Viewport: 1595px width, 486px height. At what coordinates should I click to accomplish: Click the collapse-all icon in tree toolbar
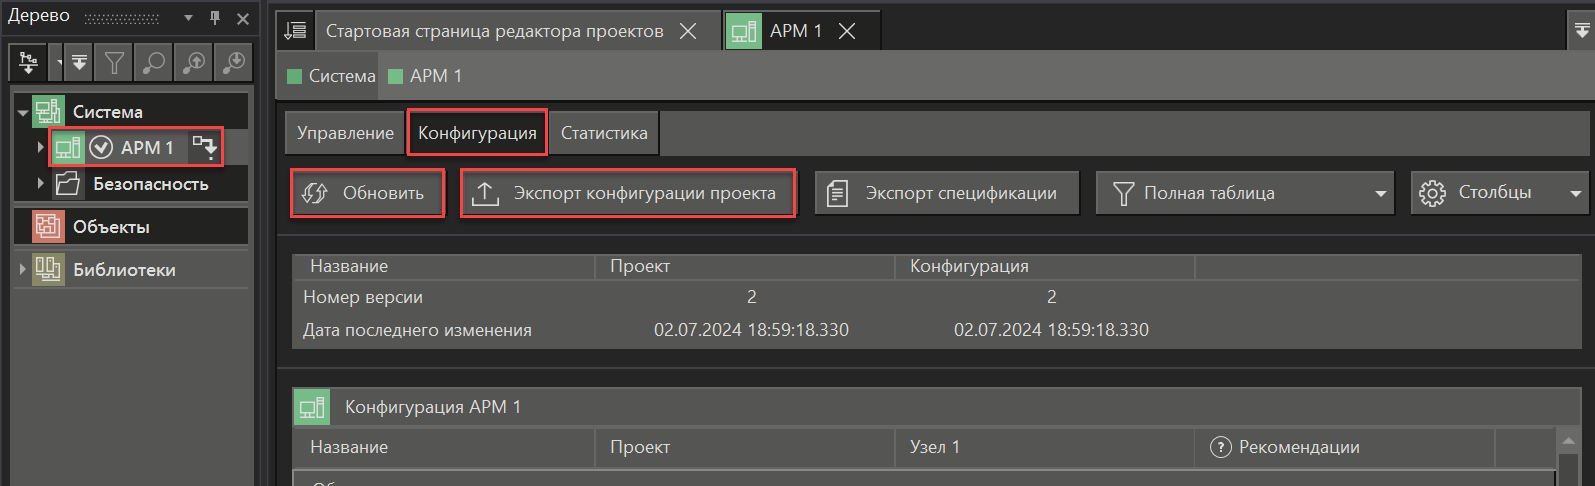(79, 64)
